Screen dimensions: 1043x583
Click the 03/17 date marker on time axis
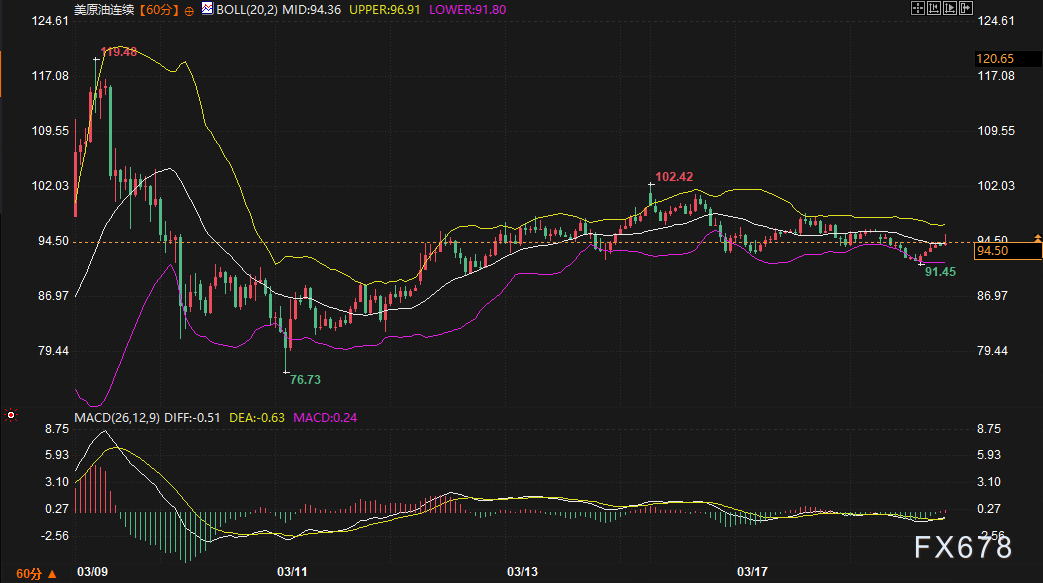[x=752, y=572]
